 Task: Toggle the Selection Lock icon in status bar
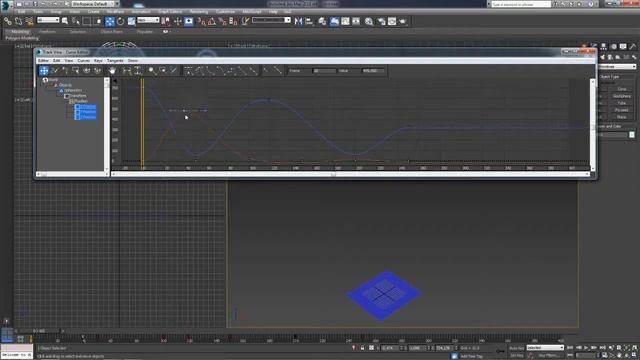tap(362, 348)
